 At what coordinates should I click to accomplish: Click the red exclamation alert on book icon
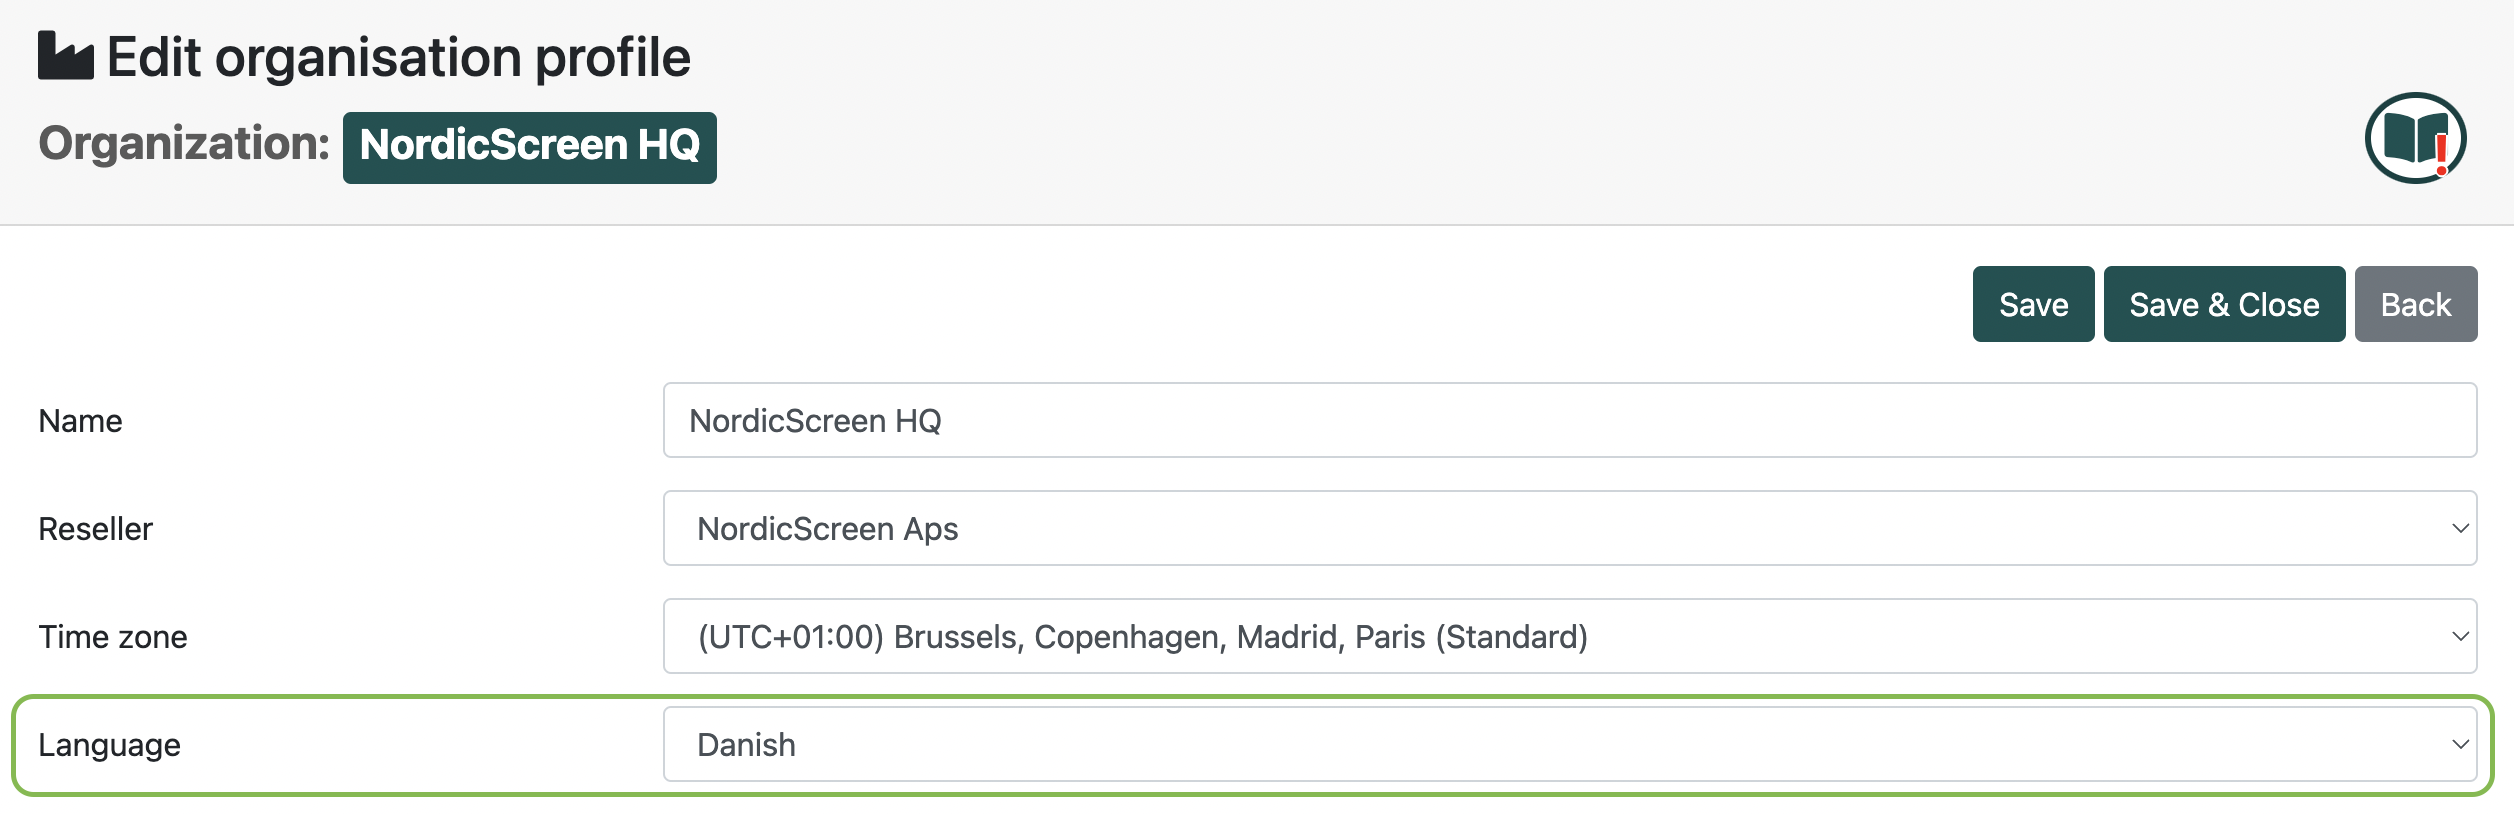[2442, 154]
